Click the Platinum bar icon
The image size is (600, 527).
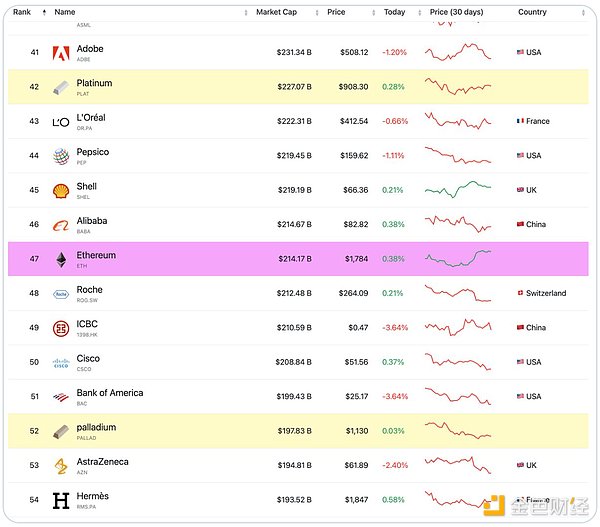point(61,87)
